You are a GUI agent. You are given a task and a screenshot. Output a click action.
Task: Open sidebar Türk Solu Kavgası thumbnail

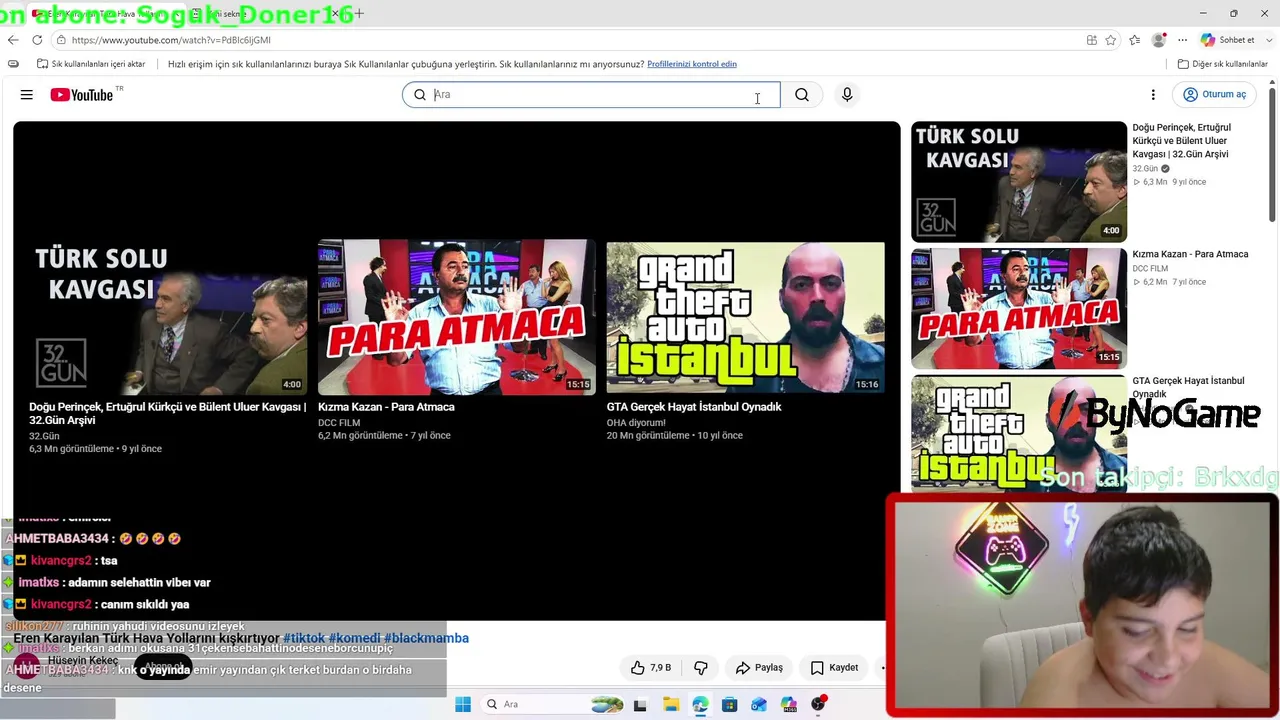[1019, 182]
